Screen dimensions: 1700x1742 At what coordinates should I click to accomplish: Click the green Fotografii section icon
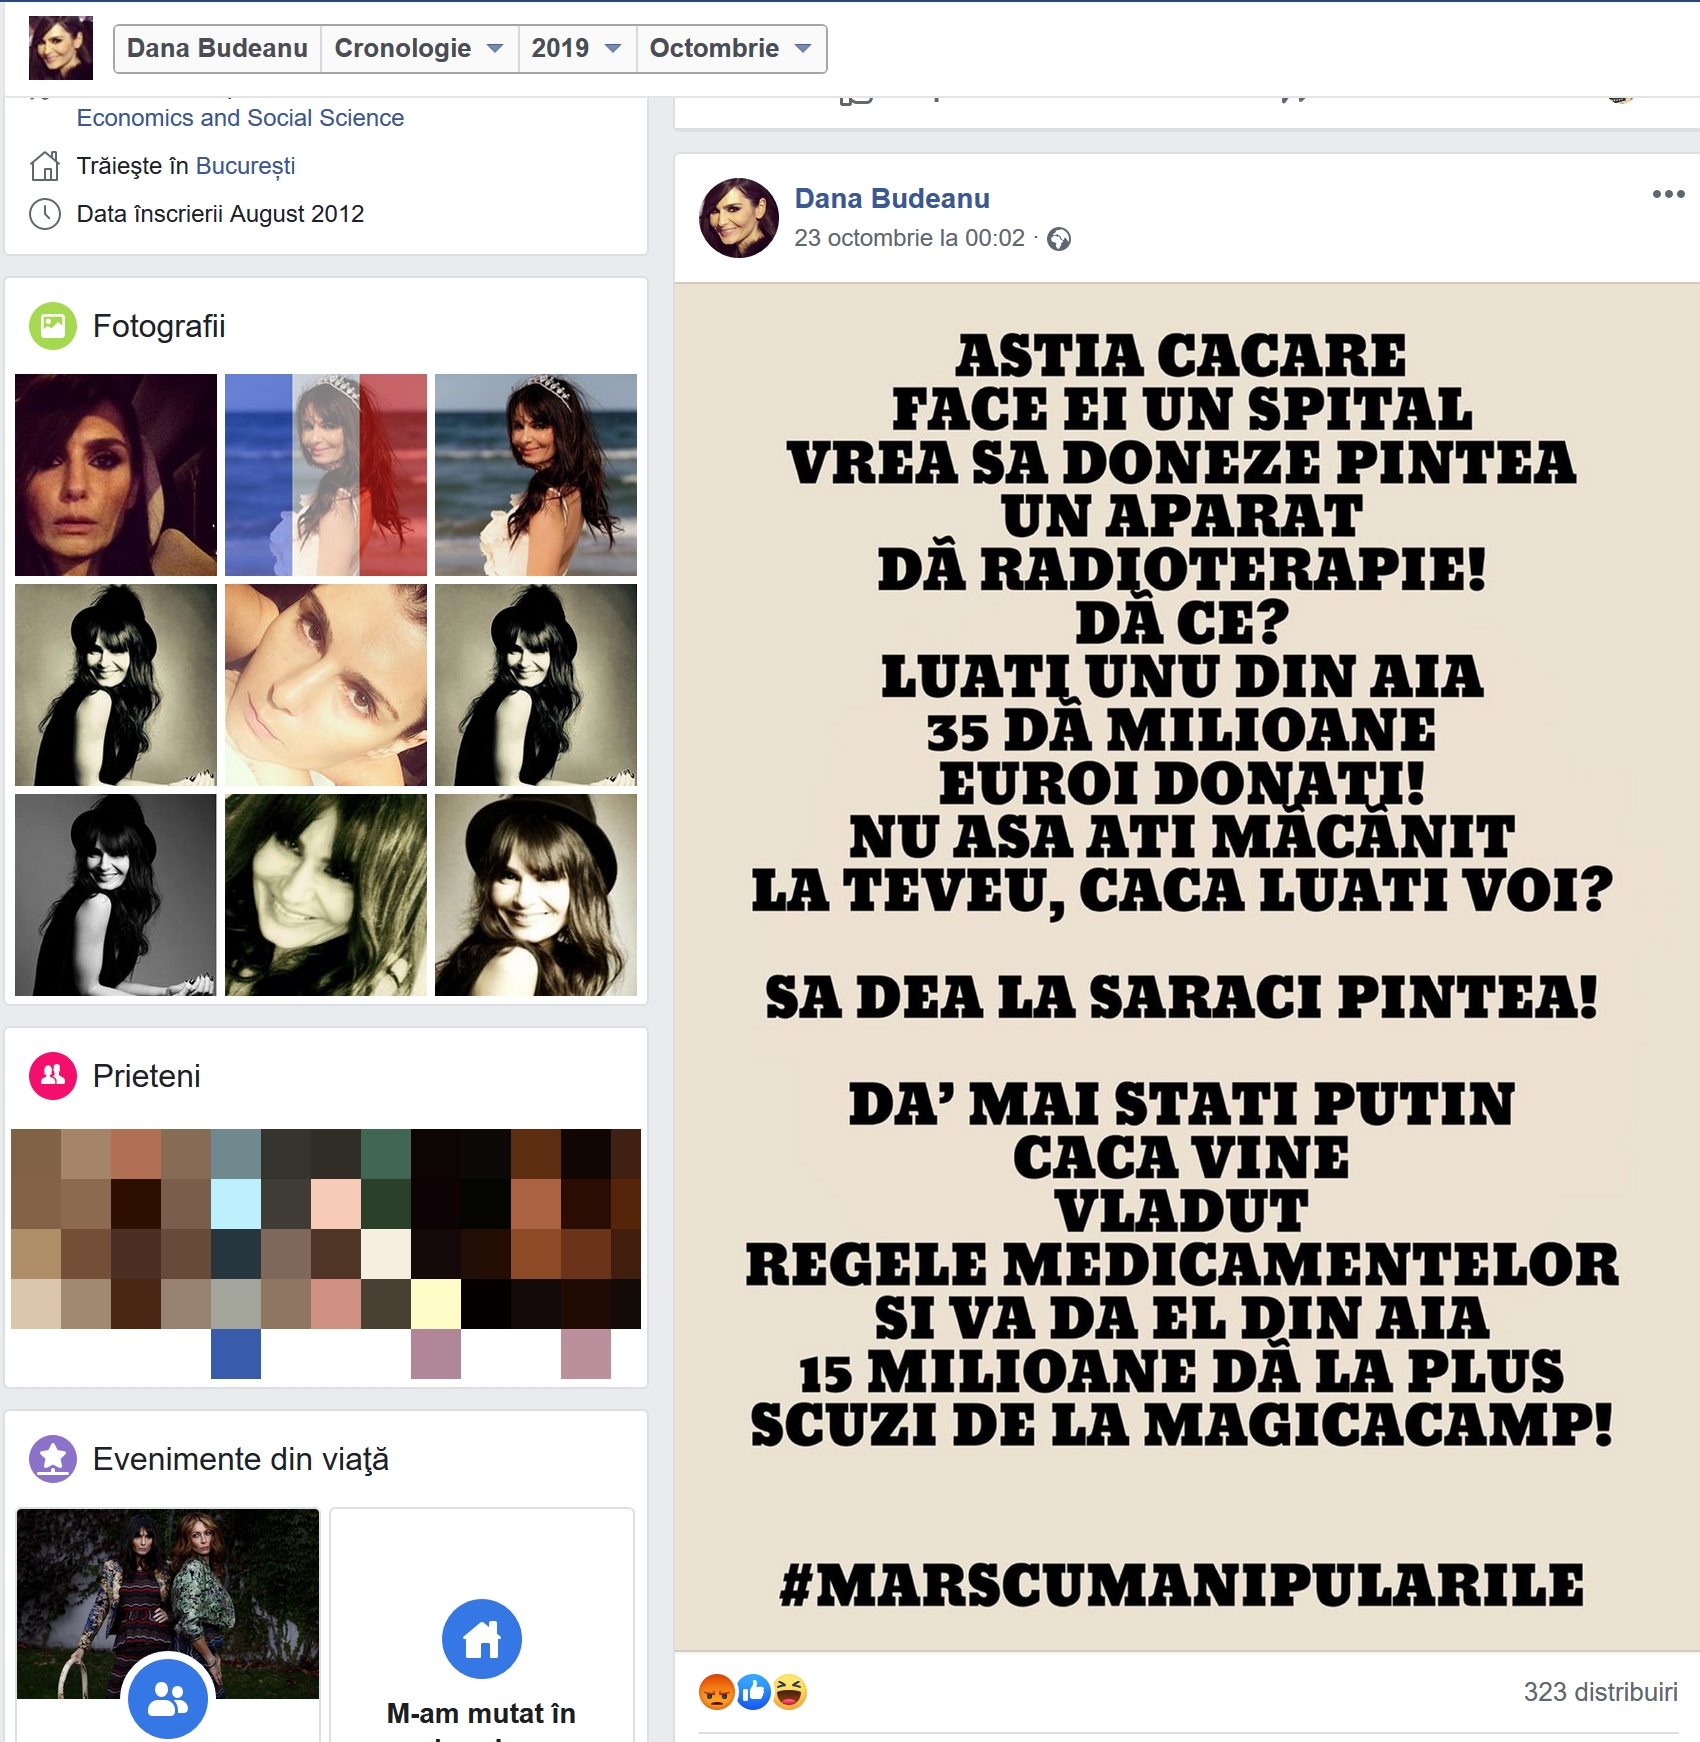click(53, 326)
